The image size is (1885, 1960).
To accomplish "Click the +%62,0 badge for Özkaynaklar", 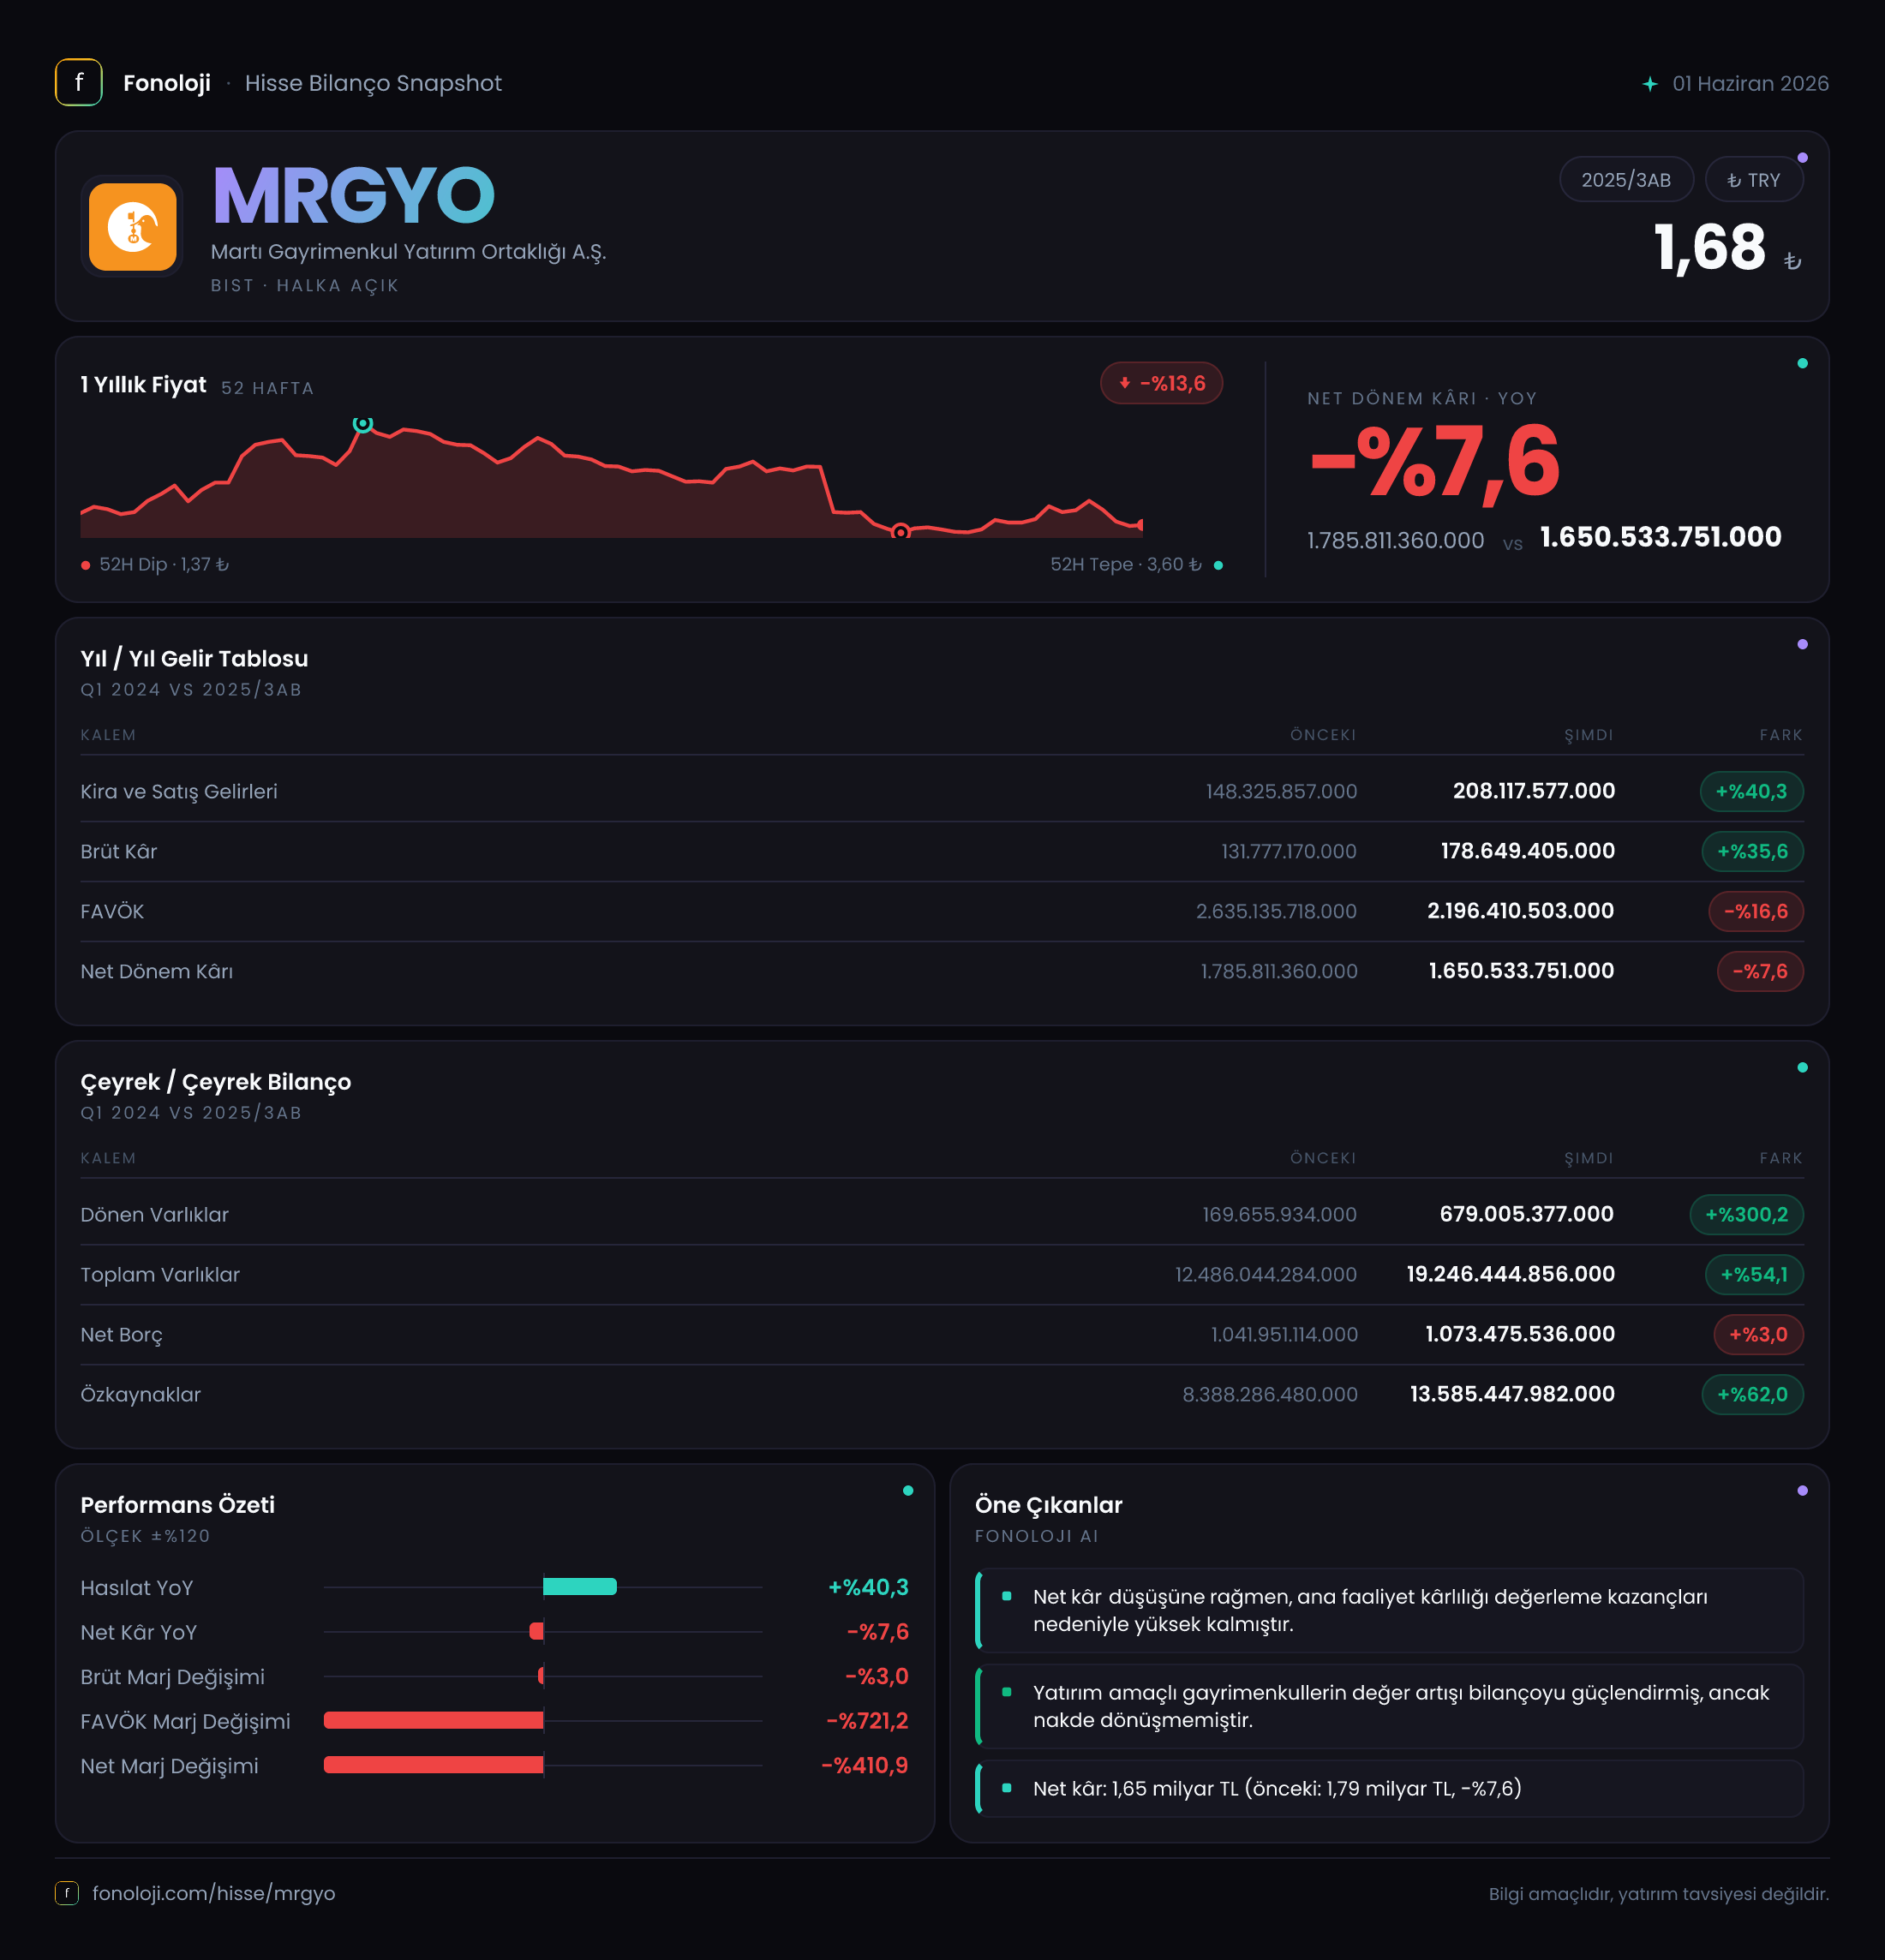I will pyautogui.click(x=1752, y=1394).
